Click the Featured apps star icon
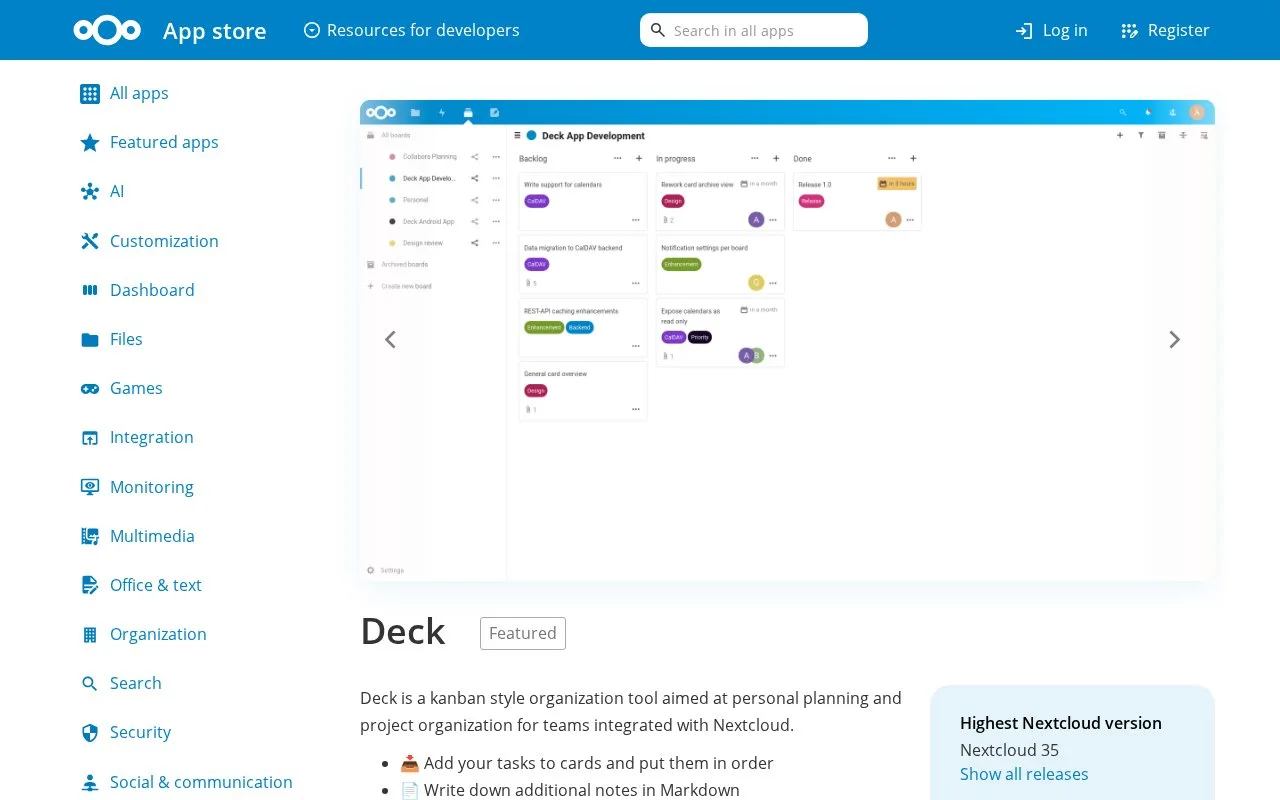Image resolution: width=1280 pixels, height=800 pixels. coord(90,142)
